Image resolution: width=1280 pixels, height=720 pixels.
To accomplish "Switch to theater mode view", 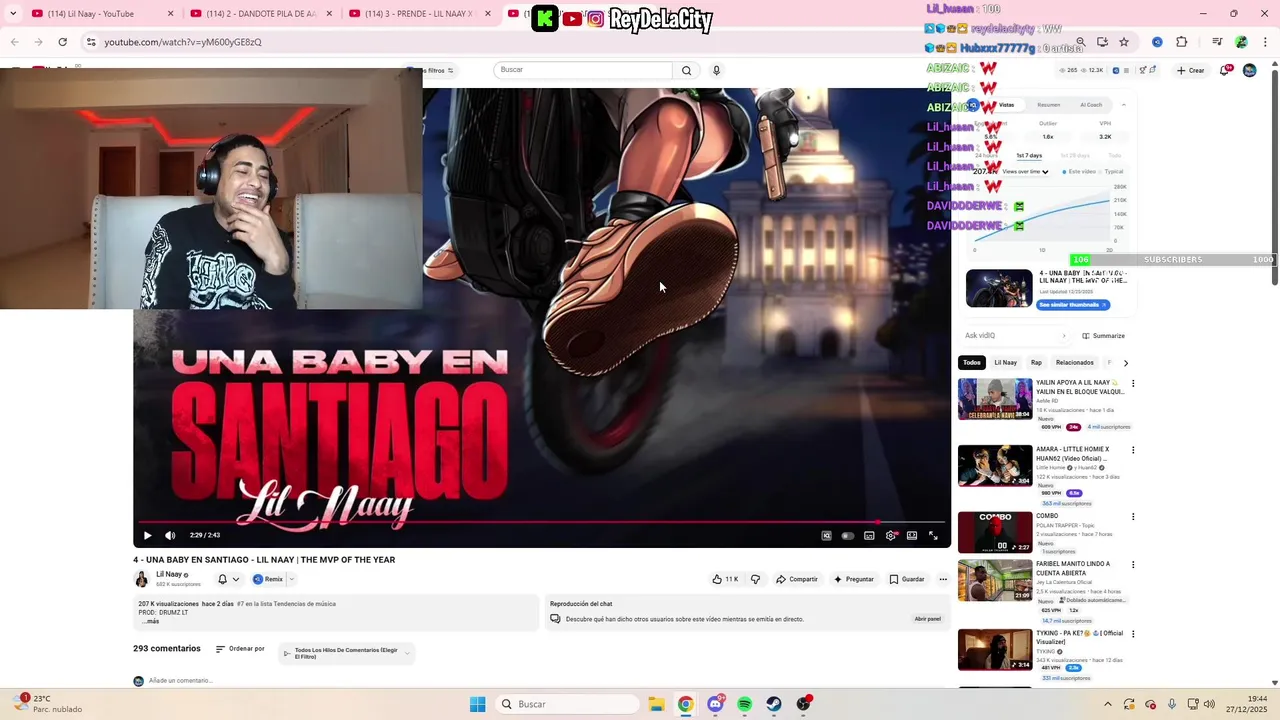I will 912,535.
